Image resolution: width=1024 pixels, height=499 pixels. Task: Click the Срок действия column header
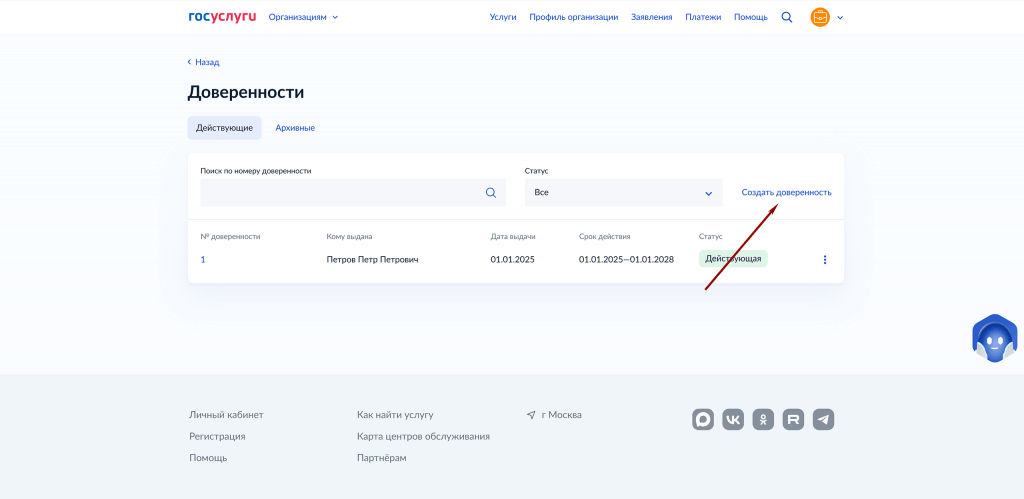(x=605, y=236)
